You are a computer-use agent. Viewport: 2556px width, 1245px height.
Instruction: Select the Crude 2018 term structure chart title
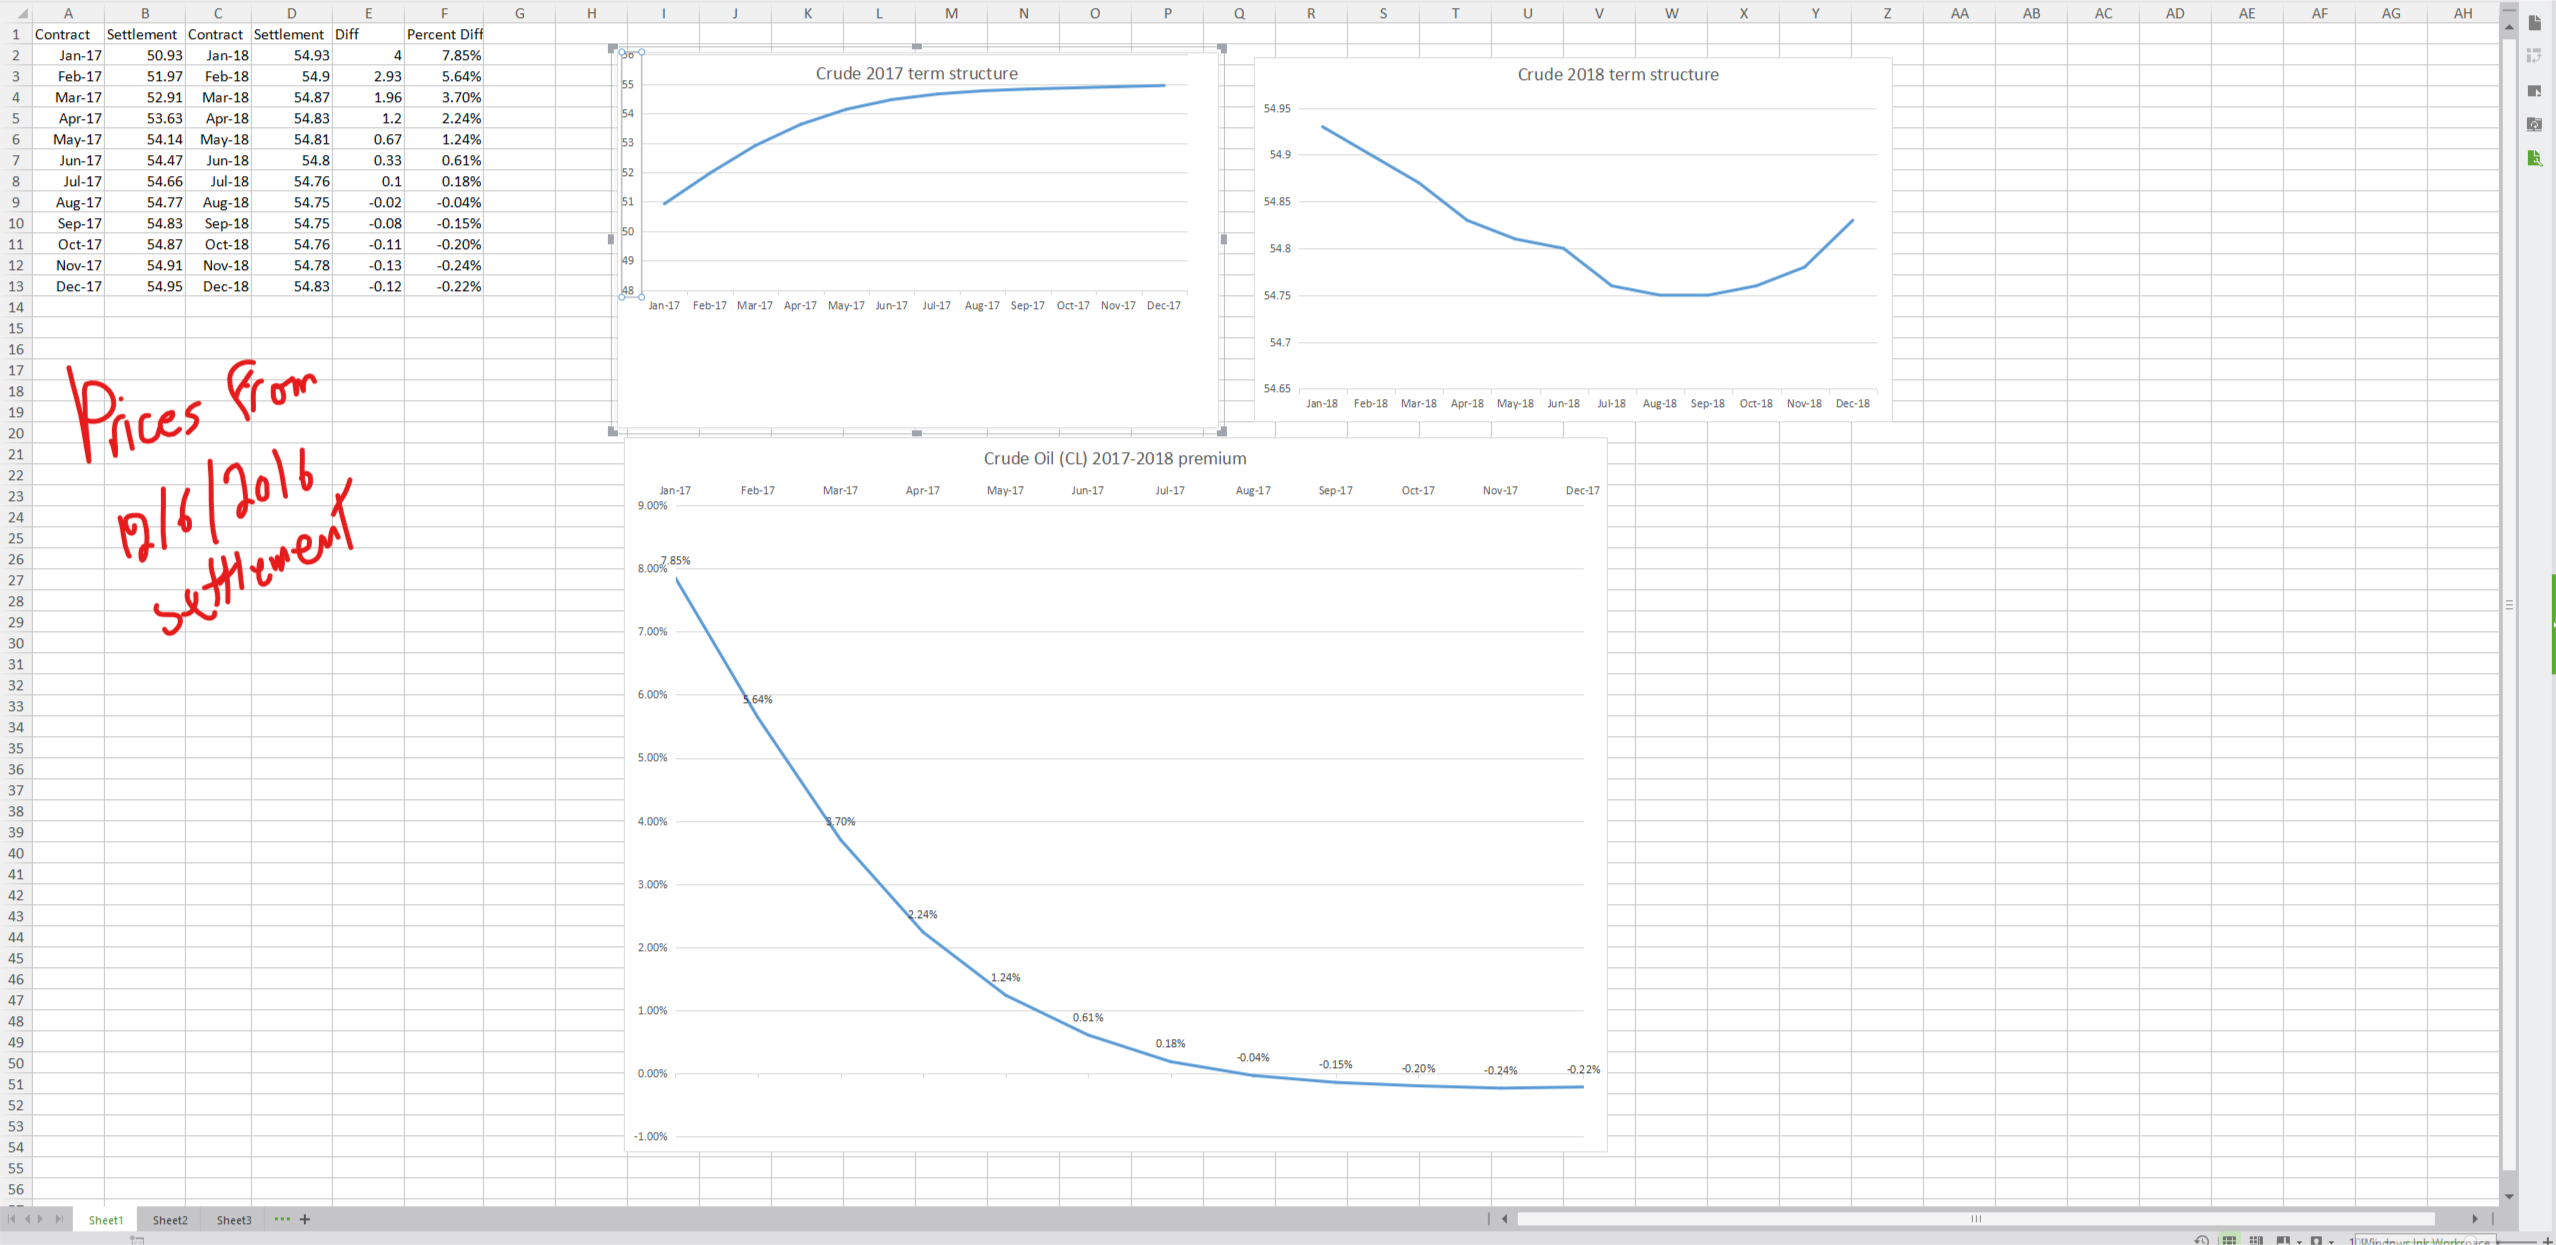pos(1617,75)
